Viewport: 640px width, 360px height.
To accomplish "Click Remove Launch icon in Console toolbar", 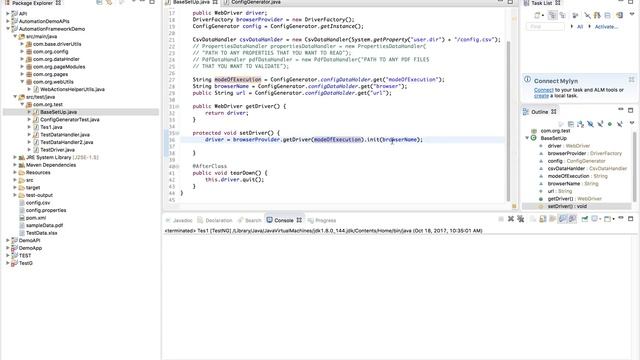I will (511, 219).
